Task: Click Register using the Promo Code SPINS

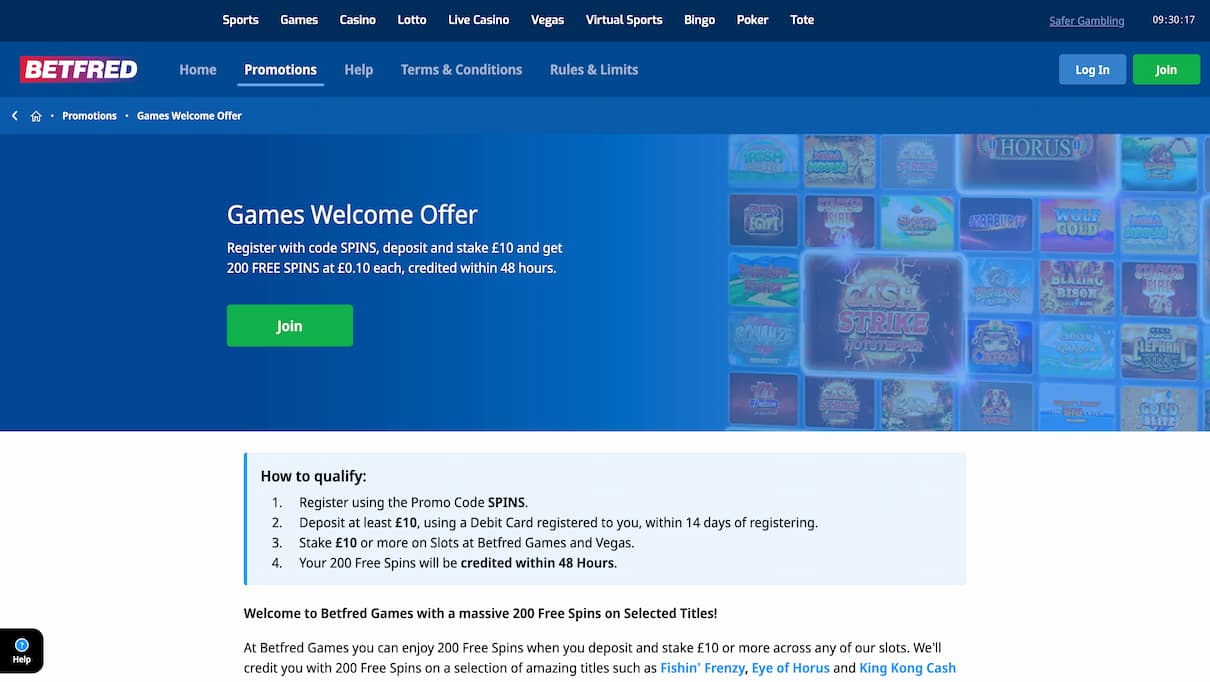Action: point(413,503)
